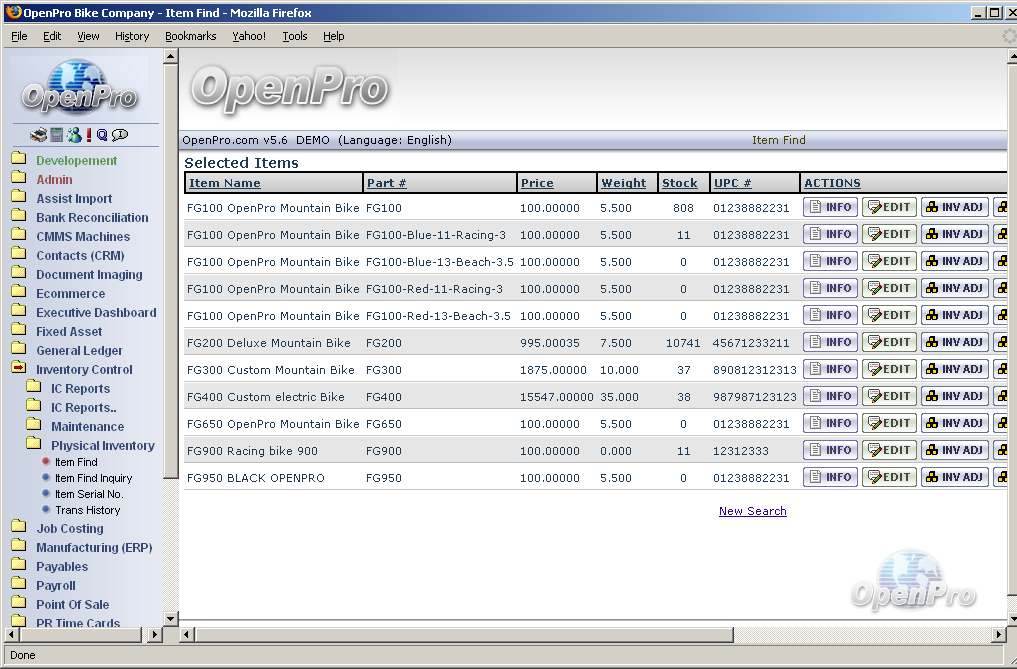The height and width of the screenshot is (669, 1017).
Task: Click the blue Q icon in sidebar
Action: (102, 135)
